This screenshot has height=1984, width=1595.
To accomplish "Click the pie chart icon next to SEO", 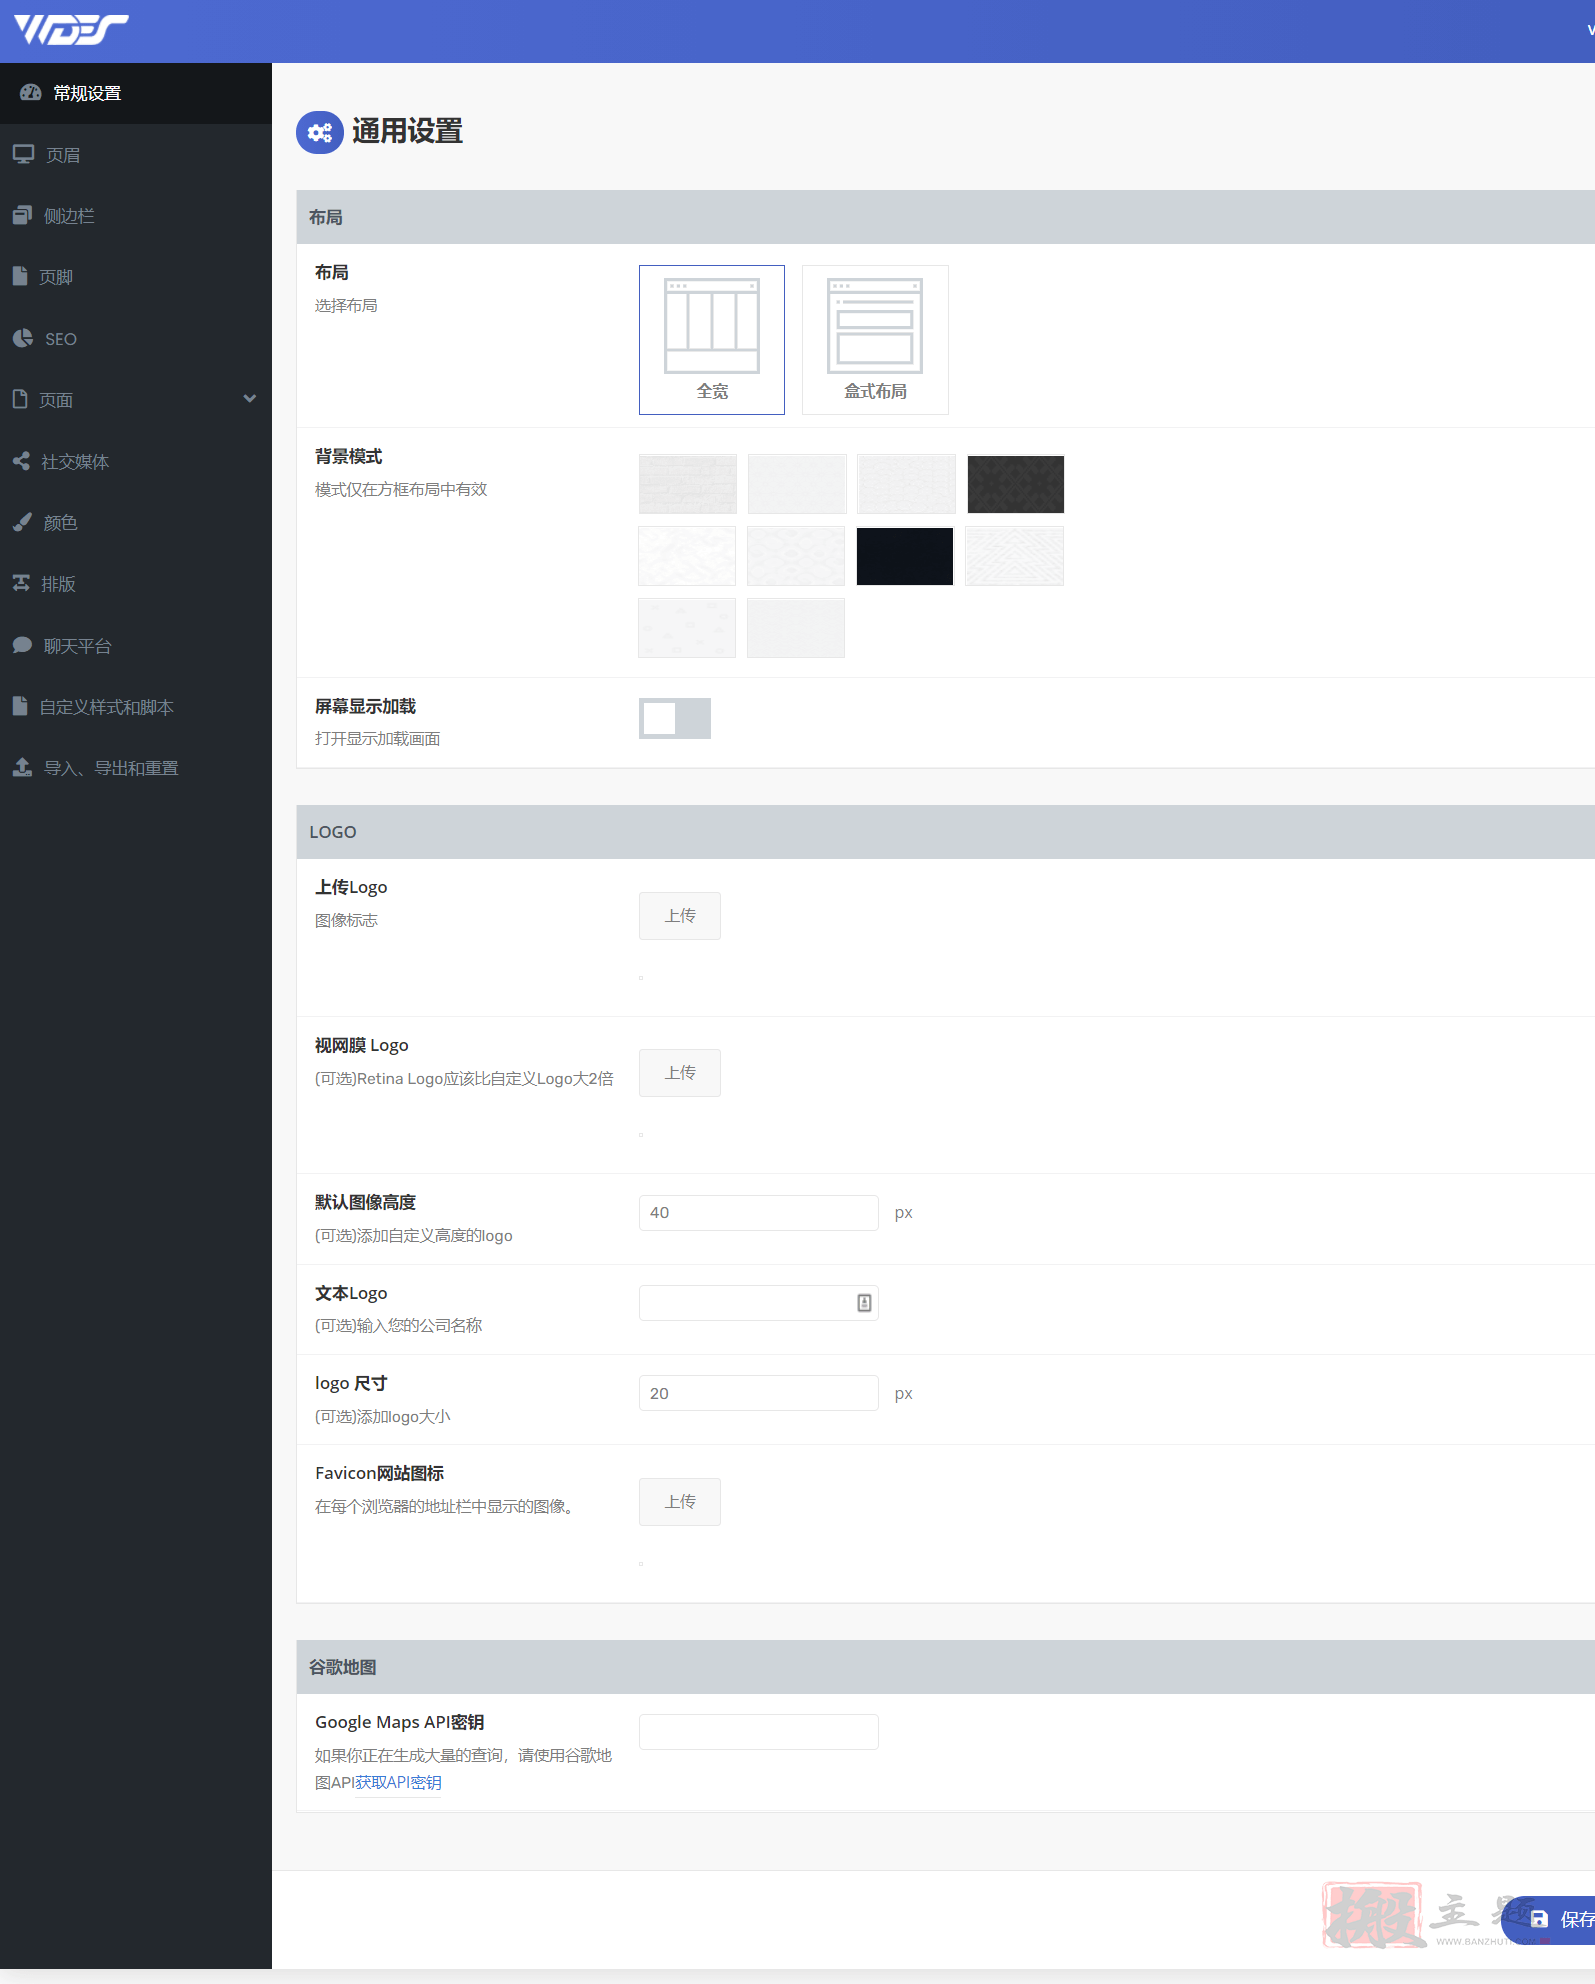I will click(23, 338).
